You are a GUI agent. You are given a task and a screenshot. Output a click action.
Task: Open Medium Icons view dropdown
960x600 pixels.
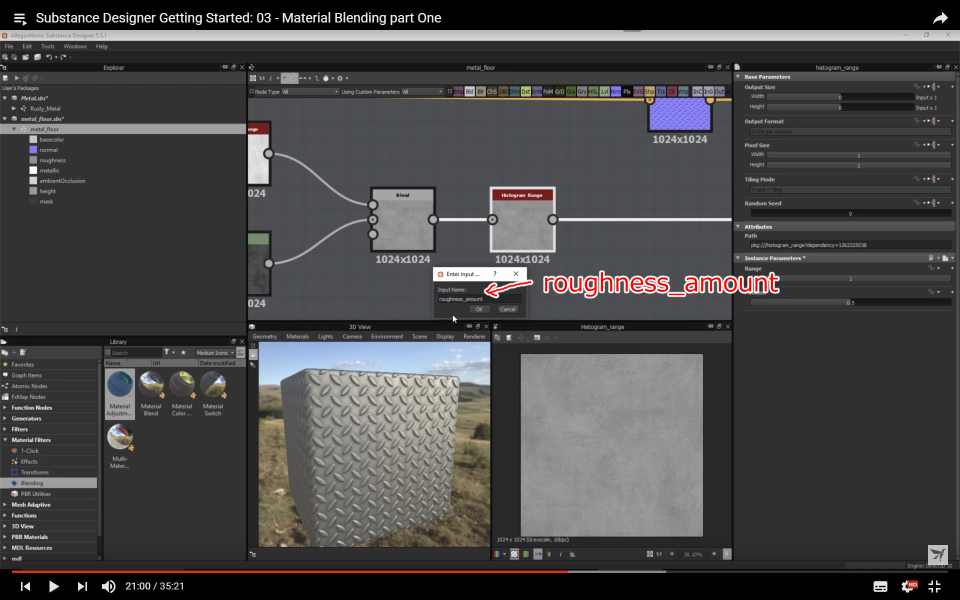(216, 353)
